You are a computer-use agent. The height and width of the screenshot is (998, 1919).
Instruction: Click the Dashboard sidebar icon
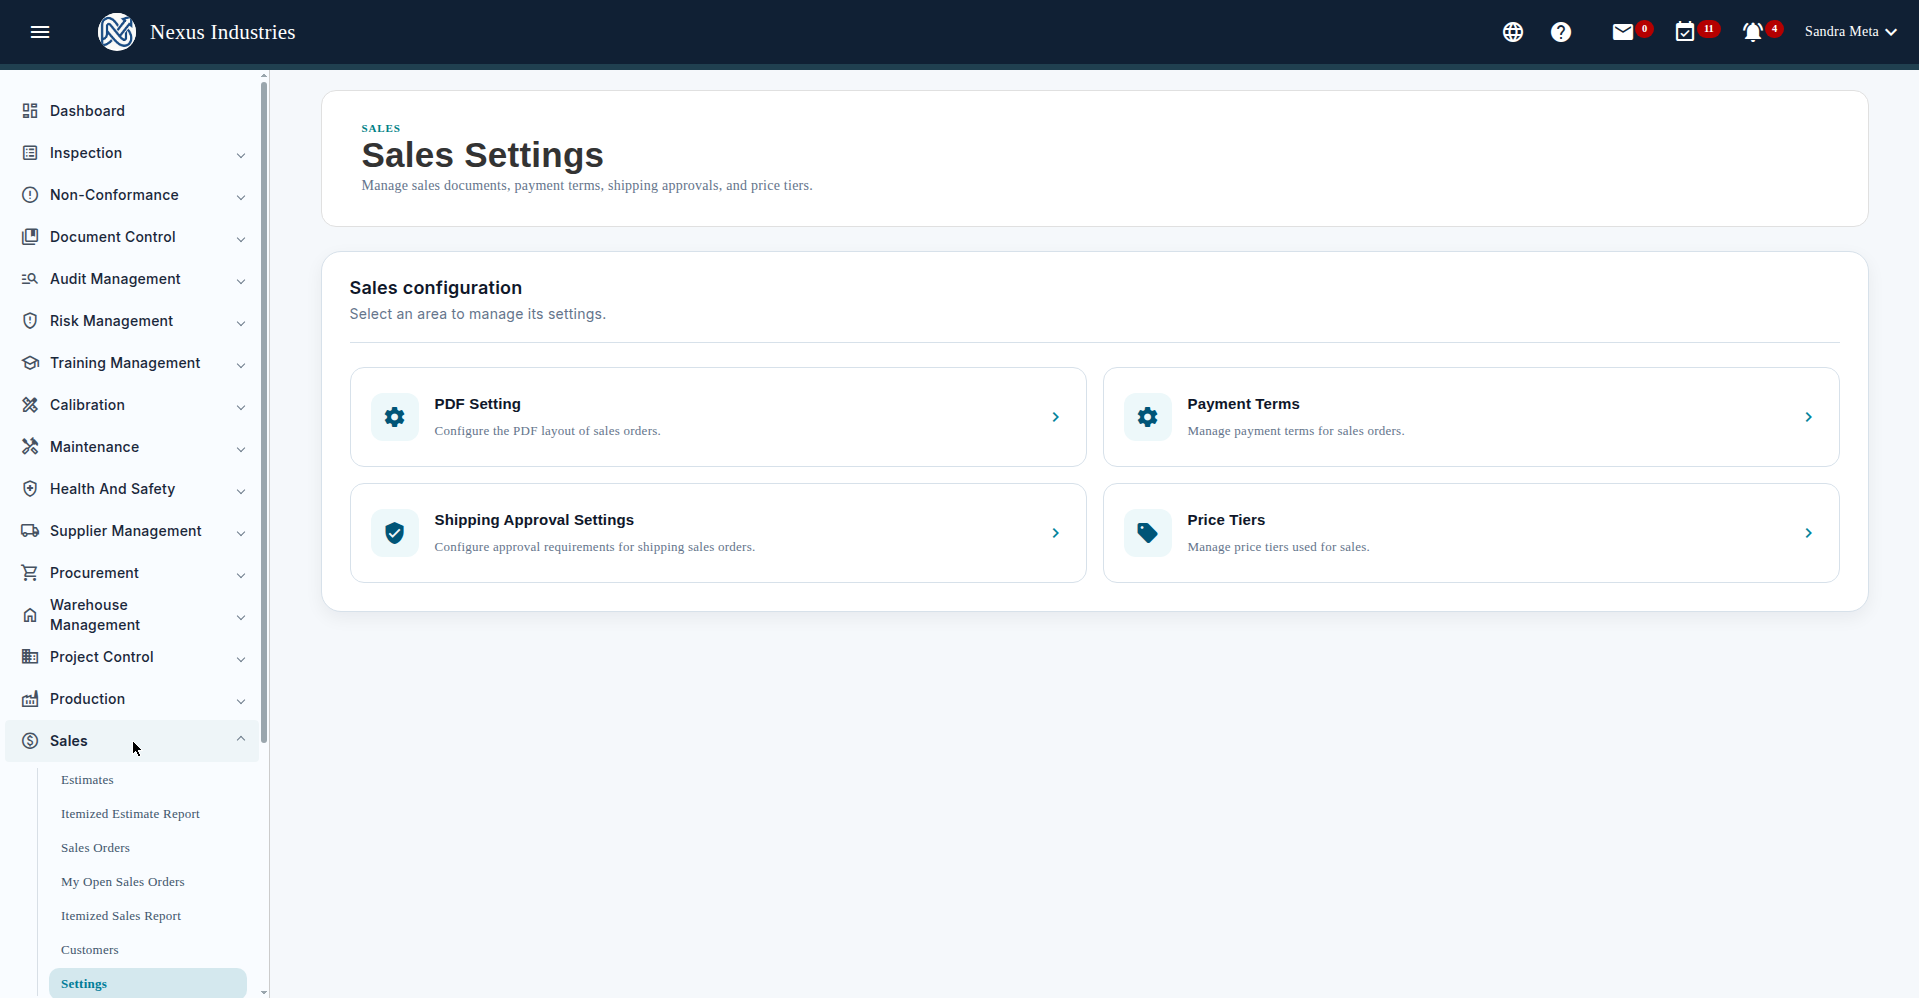tap(30, 111)
